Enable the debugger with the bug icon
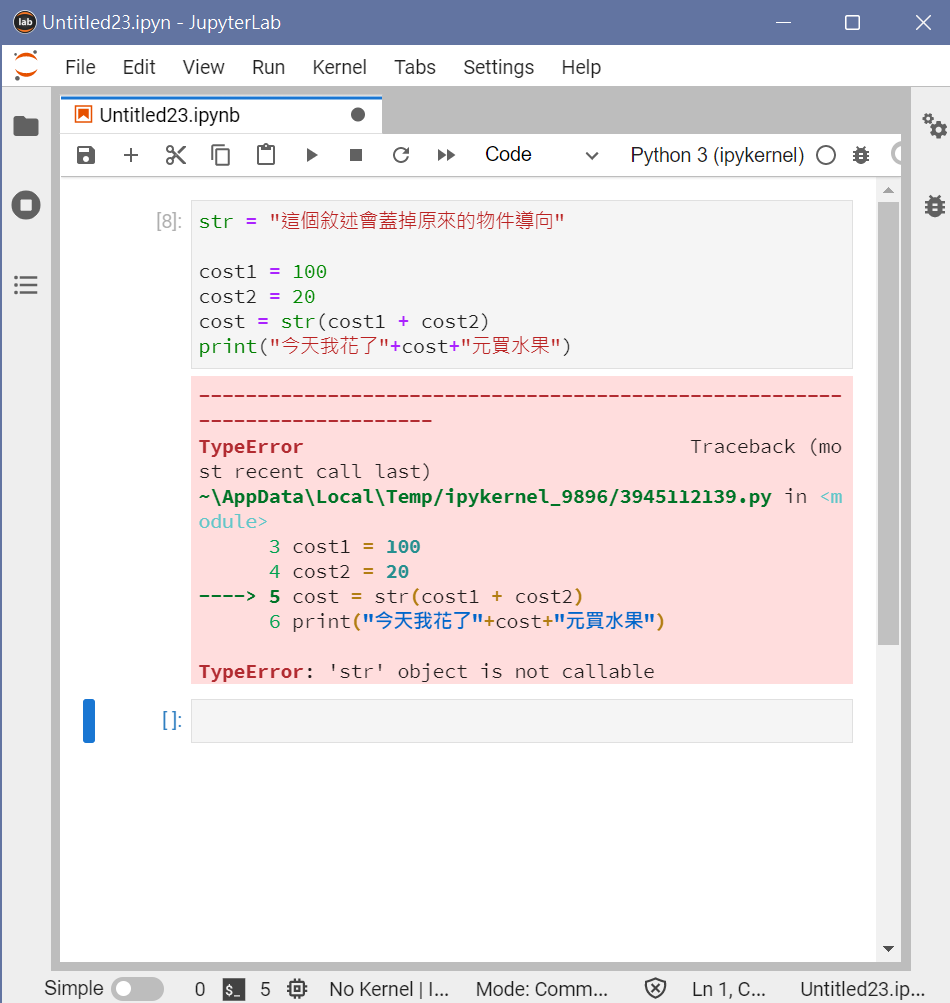This screenshot has height=1003, width=950. click(x=861, y=155)
